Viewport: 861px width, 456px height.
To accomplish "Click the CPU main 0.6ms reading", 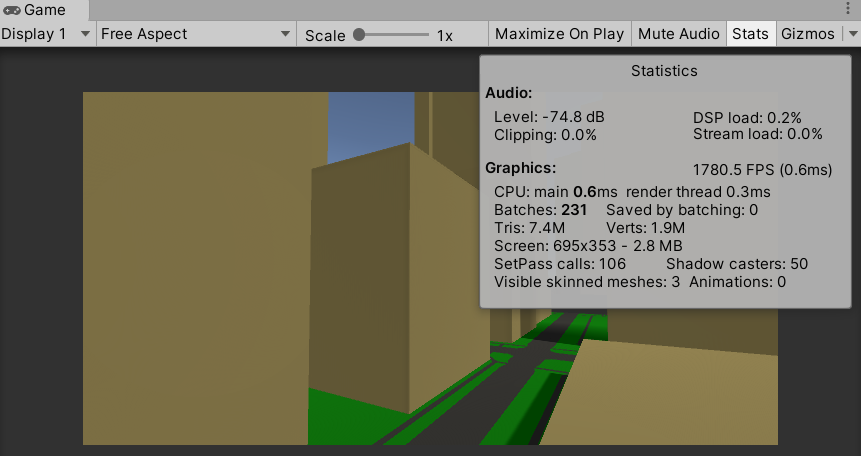I will pyautogui.click(x=556, y=192).
